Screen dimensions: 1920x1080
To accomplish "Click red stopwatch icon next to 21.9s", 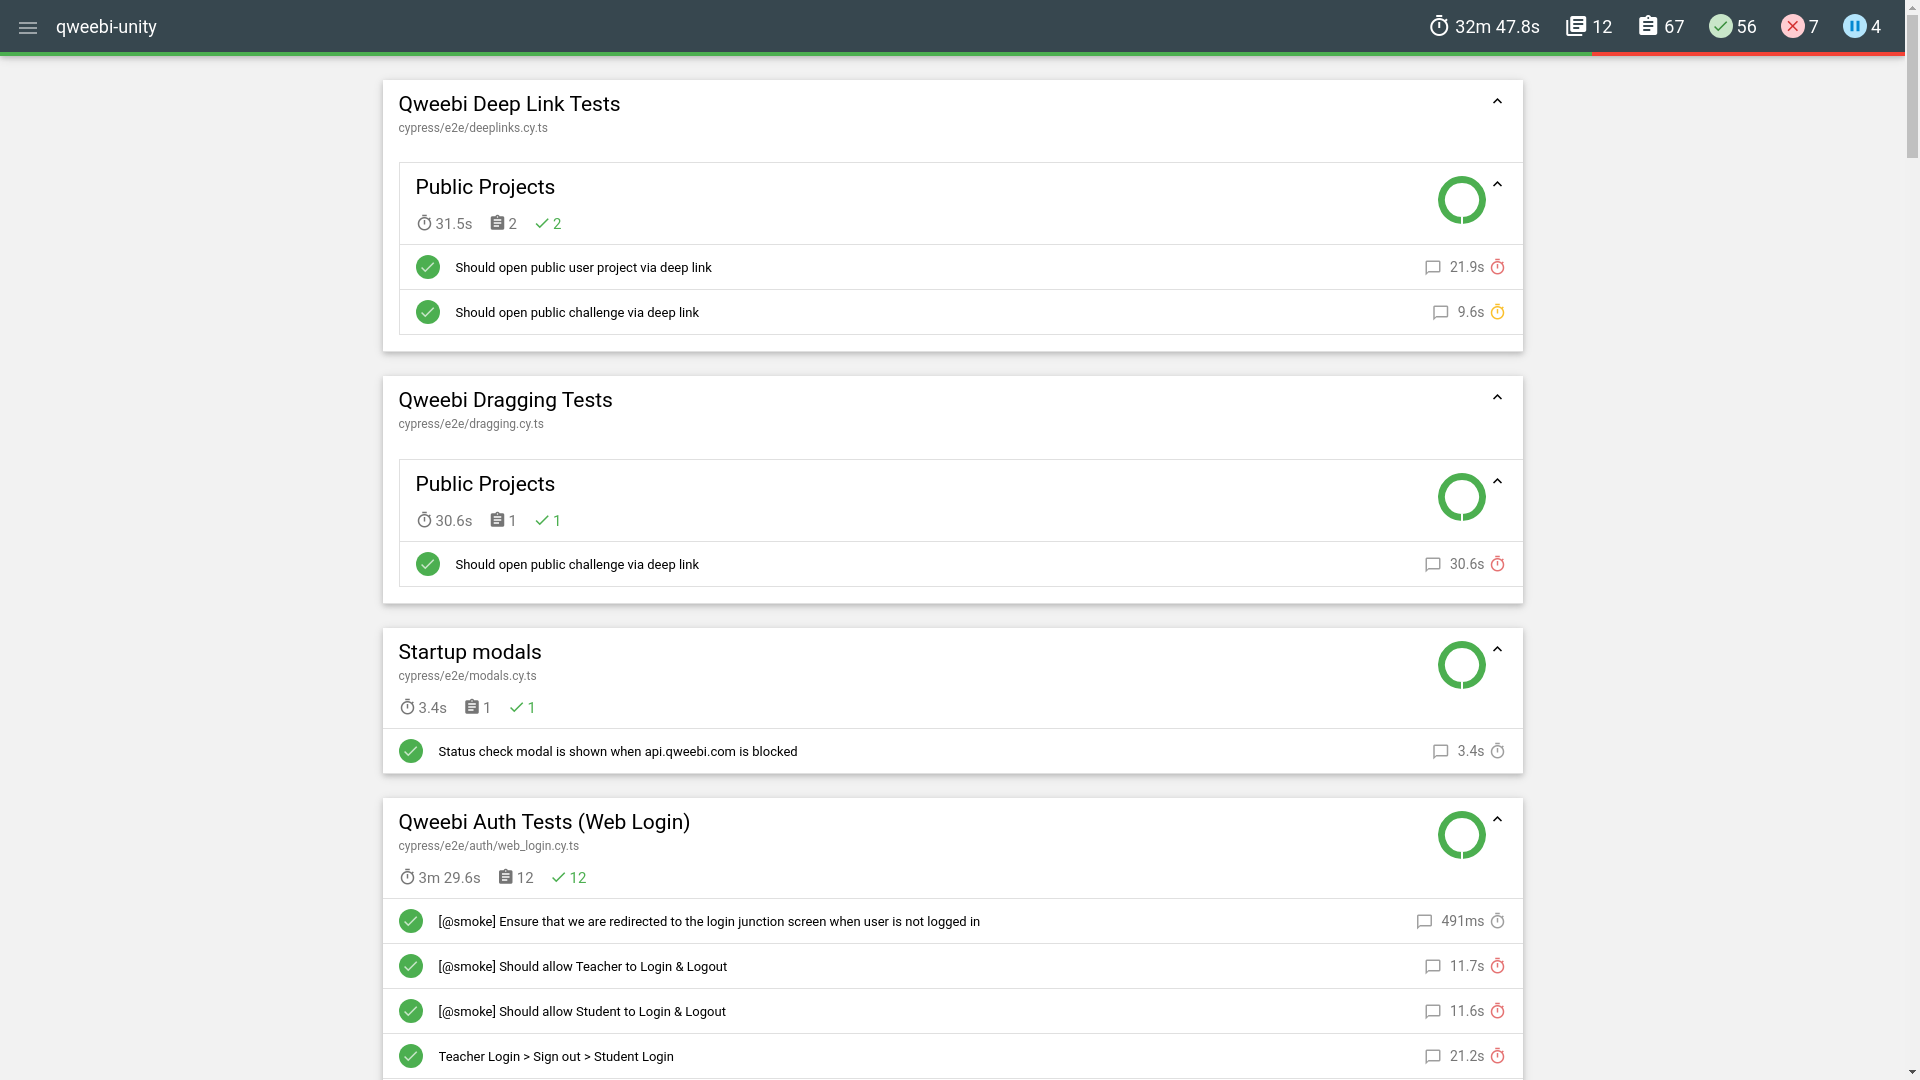I will tap(1497, 267).
